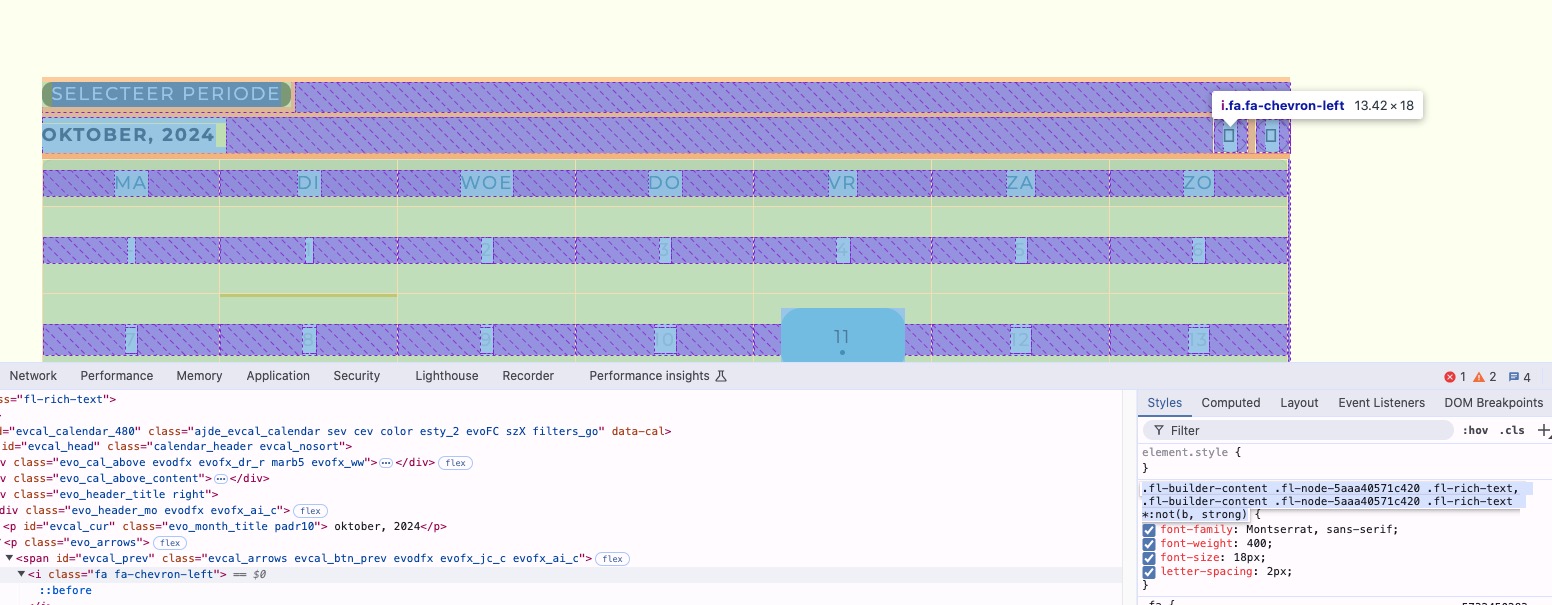Toggle the :hov element state panel

tap(1475, 431)
